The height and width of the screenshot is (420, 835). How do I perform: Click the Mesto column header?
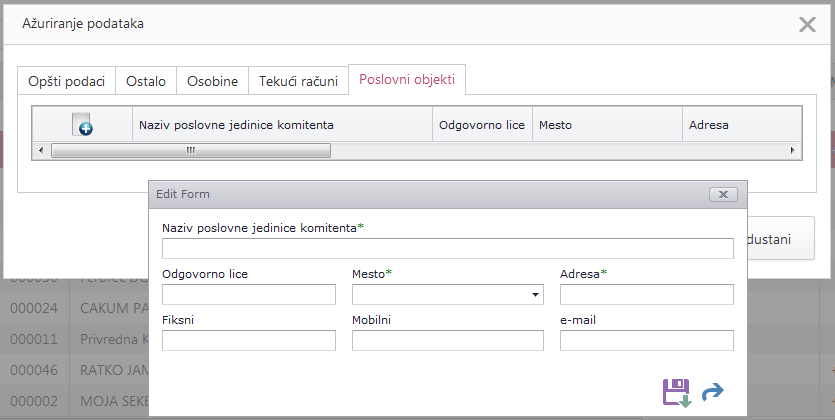coord(606,125)
